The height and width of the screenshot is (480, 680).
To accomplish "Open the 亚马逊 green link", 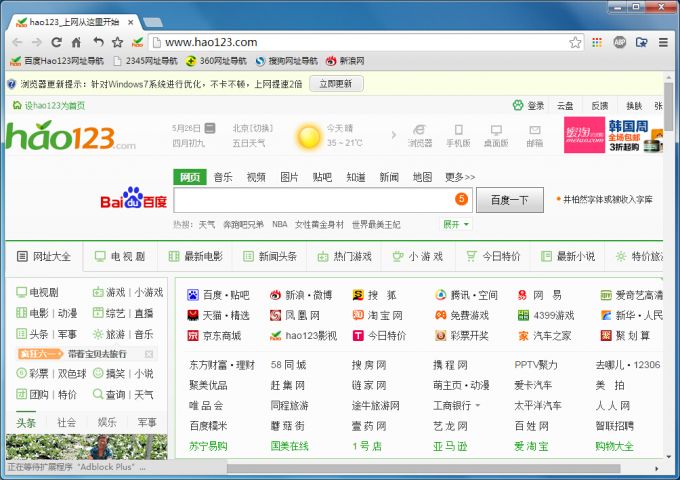I will [x=450, y=446].
